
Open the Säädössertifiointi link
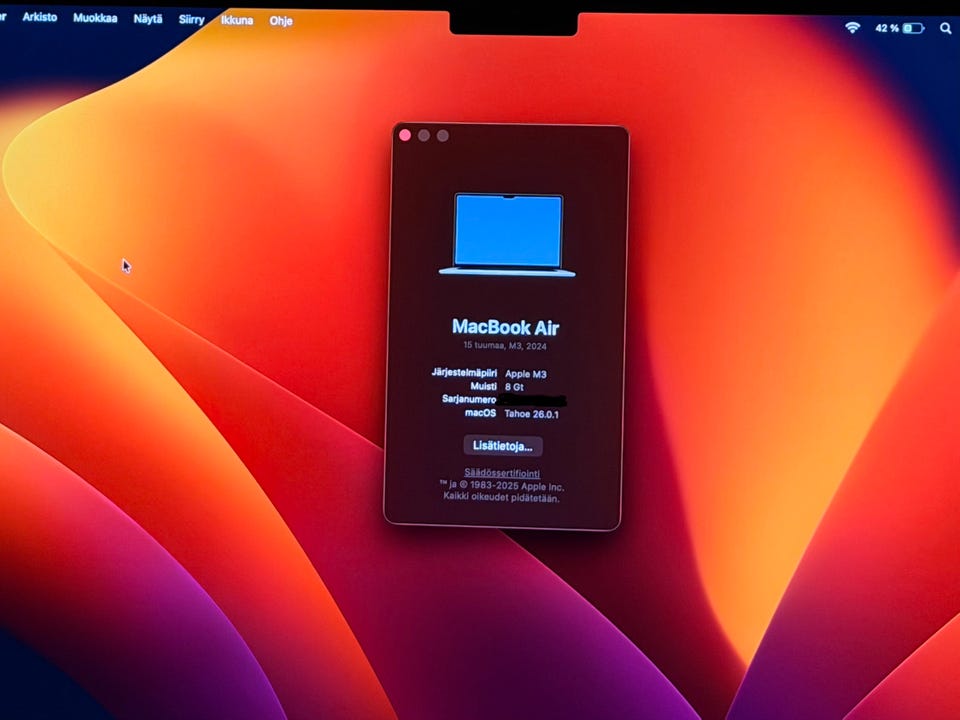tap(502, 473)
